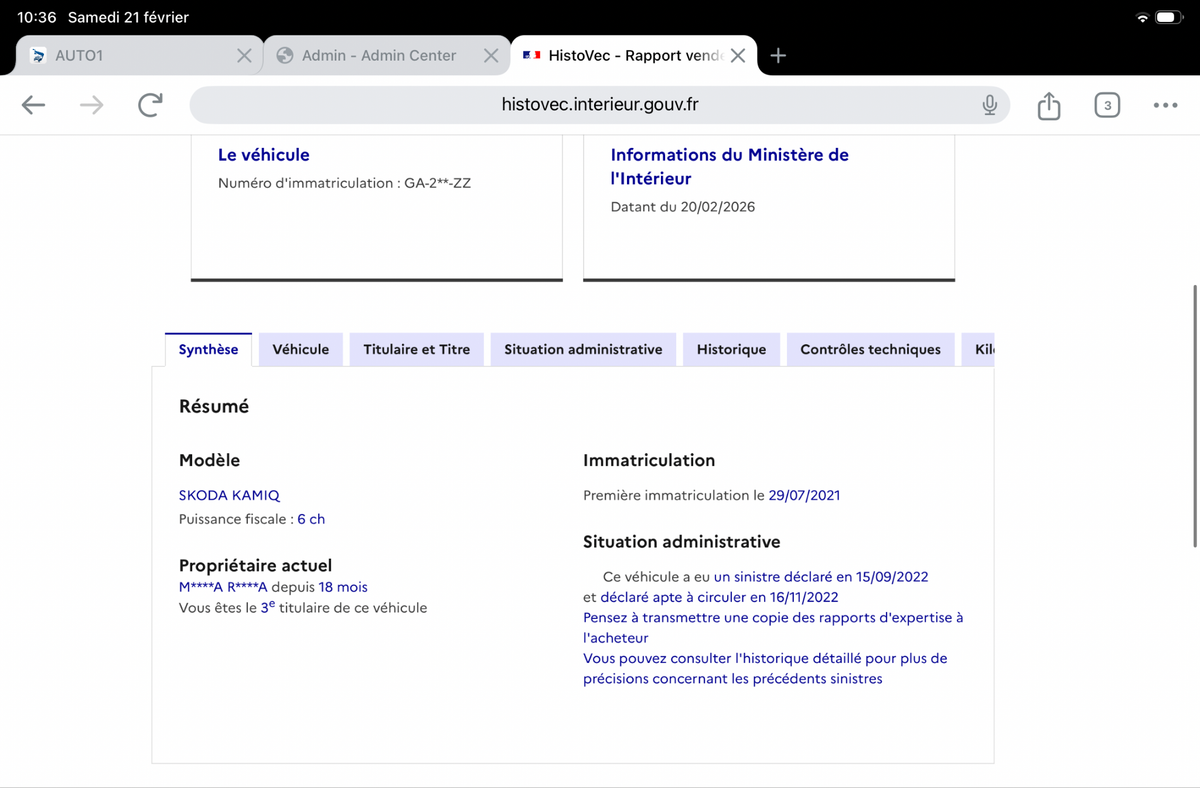Reload the HistoVec page

pyautogui.click(x=150, y=105)
